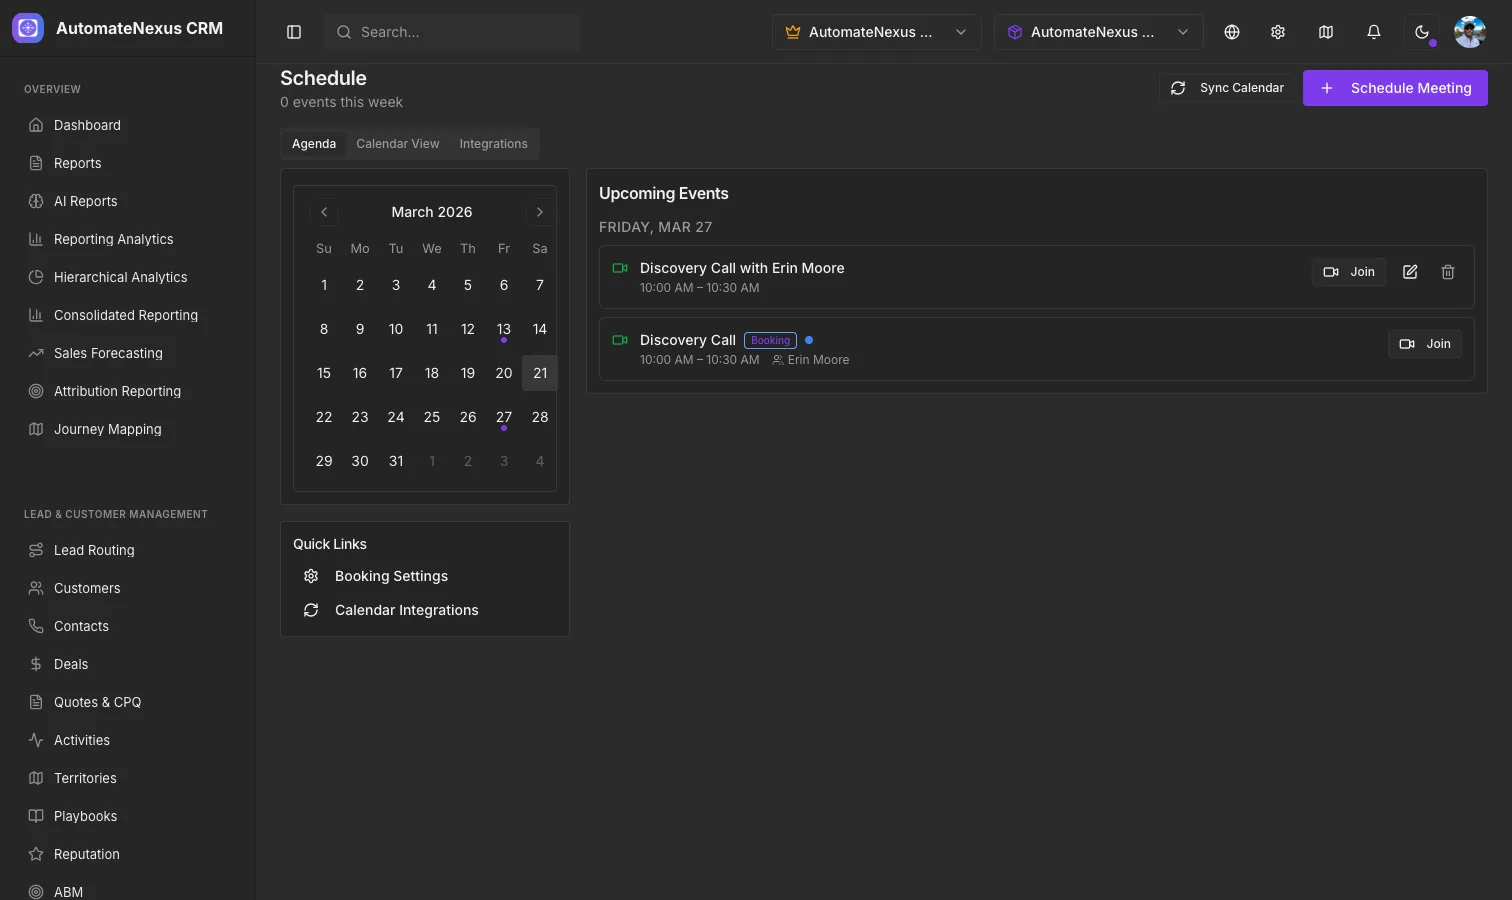The height and width of the screenshot is (900, 1512).
Task: Click Calendar Integrations sync icon
Action: (x=311, y=610)
